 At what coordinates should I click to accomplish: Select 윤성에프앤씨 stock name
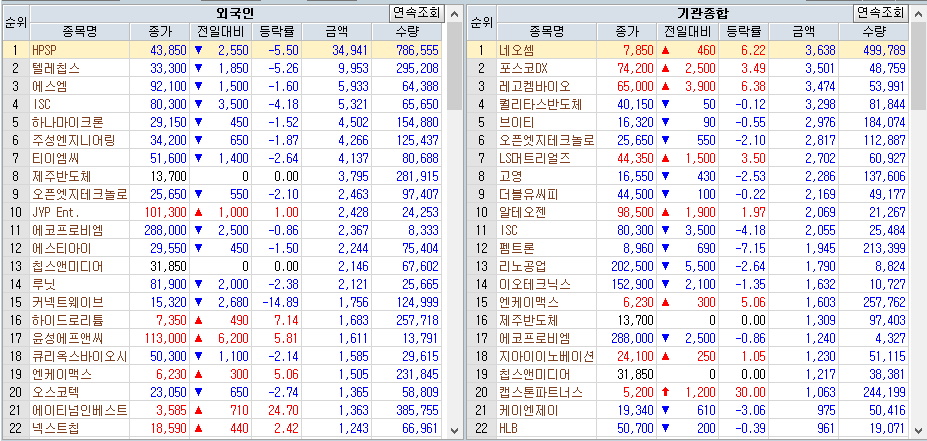(x=68, y=338)
